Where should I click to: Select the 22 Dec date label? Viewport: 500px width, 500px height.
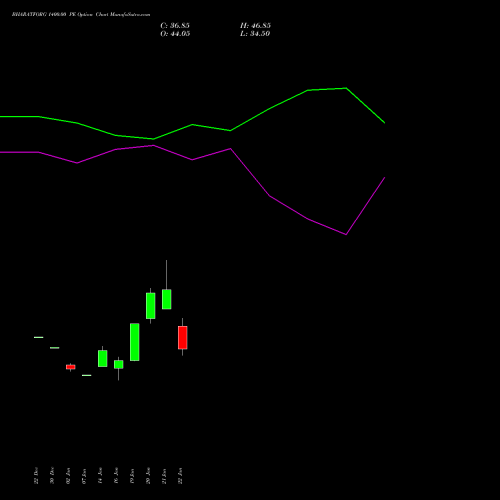36,476
